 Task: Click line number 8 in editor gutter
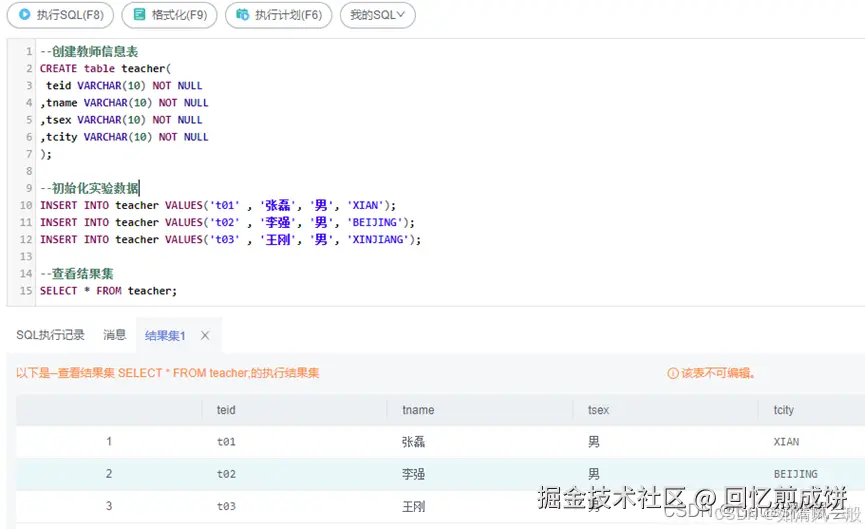tap(29, 171)
